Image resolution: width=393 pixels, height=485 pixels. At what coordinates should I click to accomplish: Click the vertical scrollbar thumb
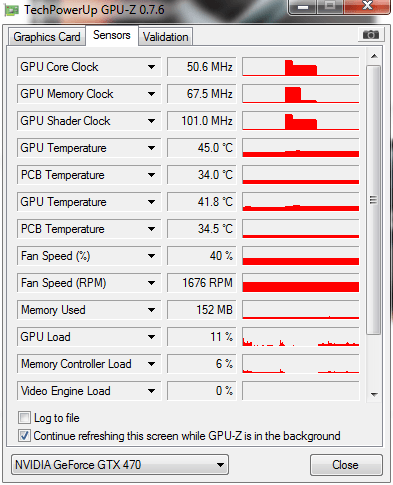click(x=374, y=200)
